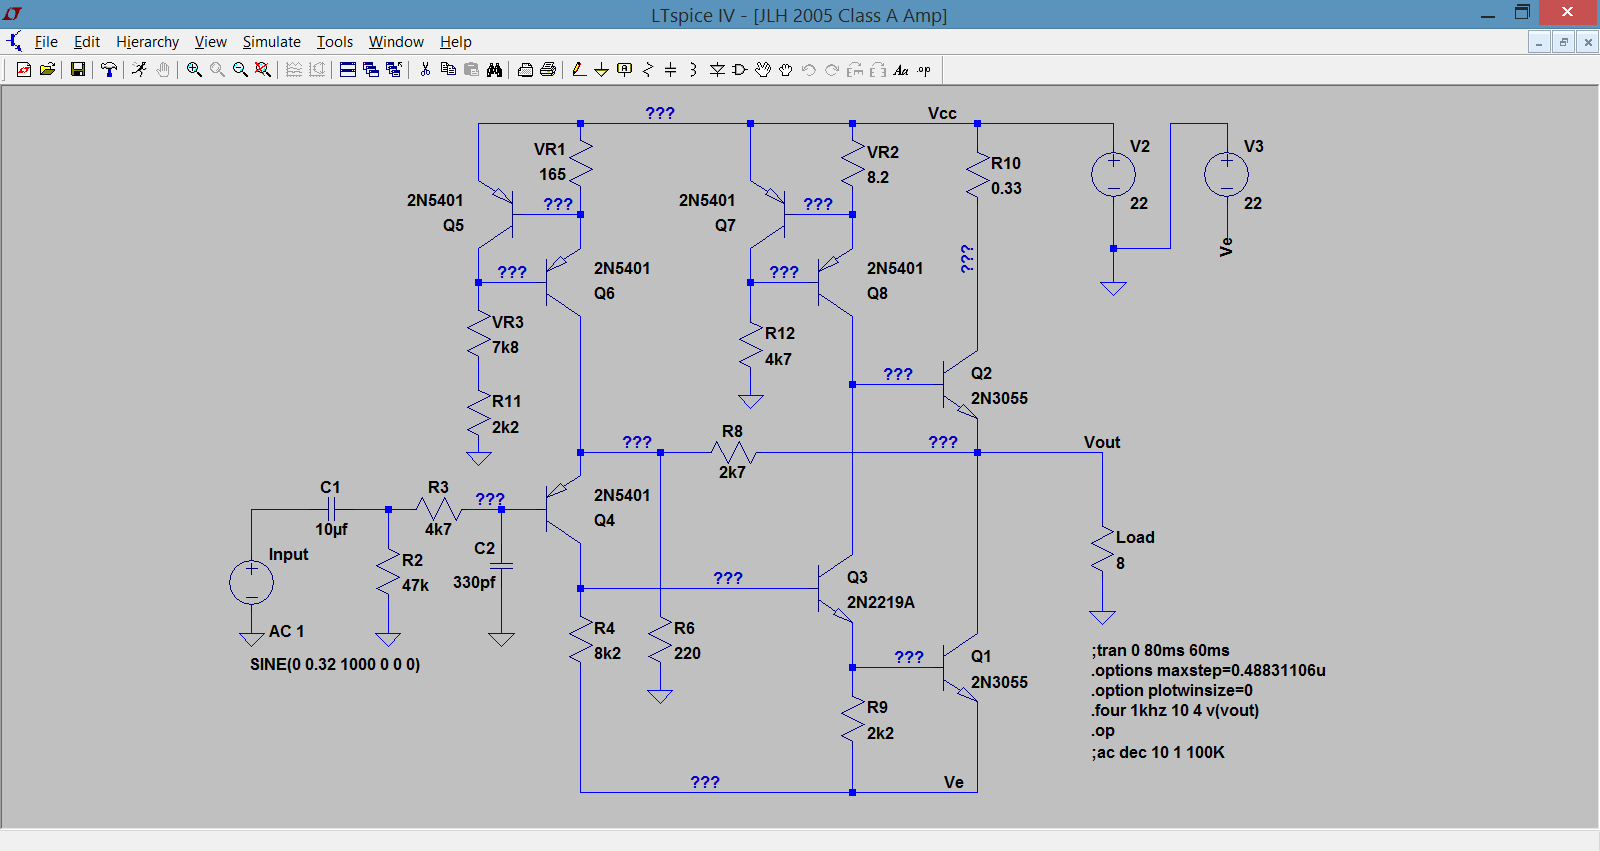1600x851 pixels.
Task: Place a resistor from the toolbar
Action: tap(648, 70)
